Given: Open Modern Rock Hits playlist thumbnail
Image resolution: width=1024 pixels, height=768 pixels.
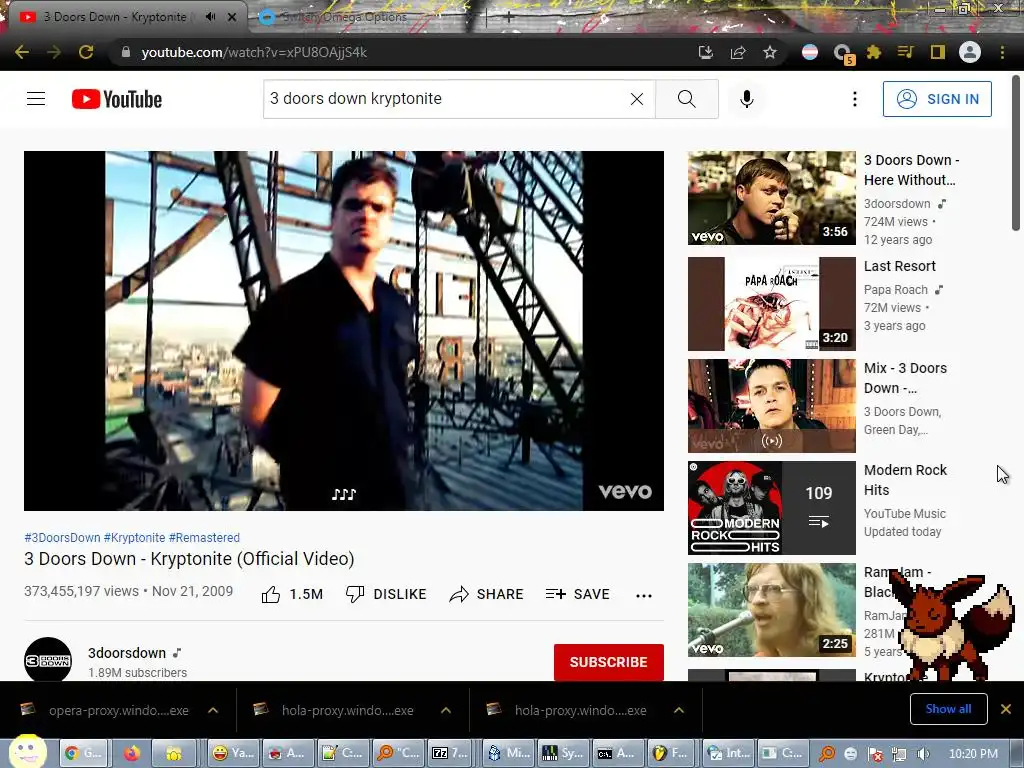Looking at the screenshot, I should tap(771, 508).
